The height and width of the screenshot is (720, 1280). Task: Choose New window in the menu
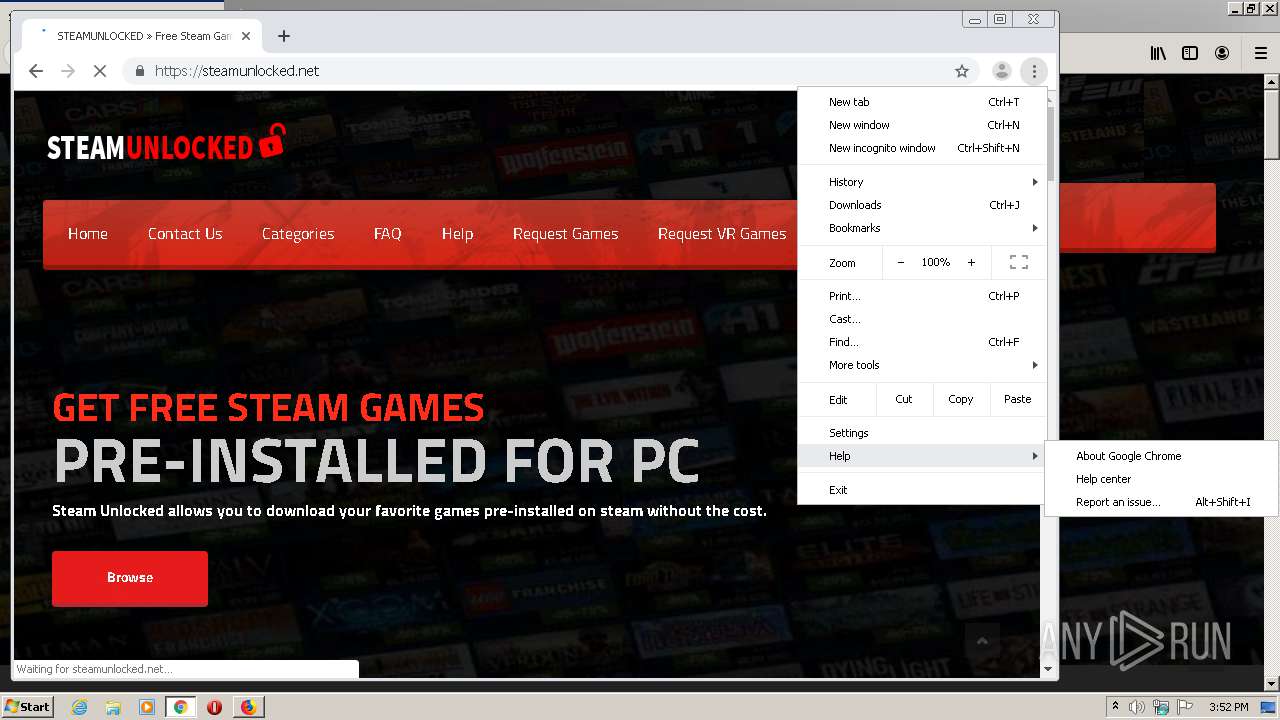922,125
